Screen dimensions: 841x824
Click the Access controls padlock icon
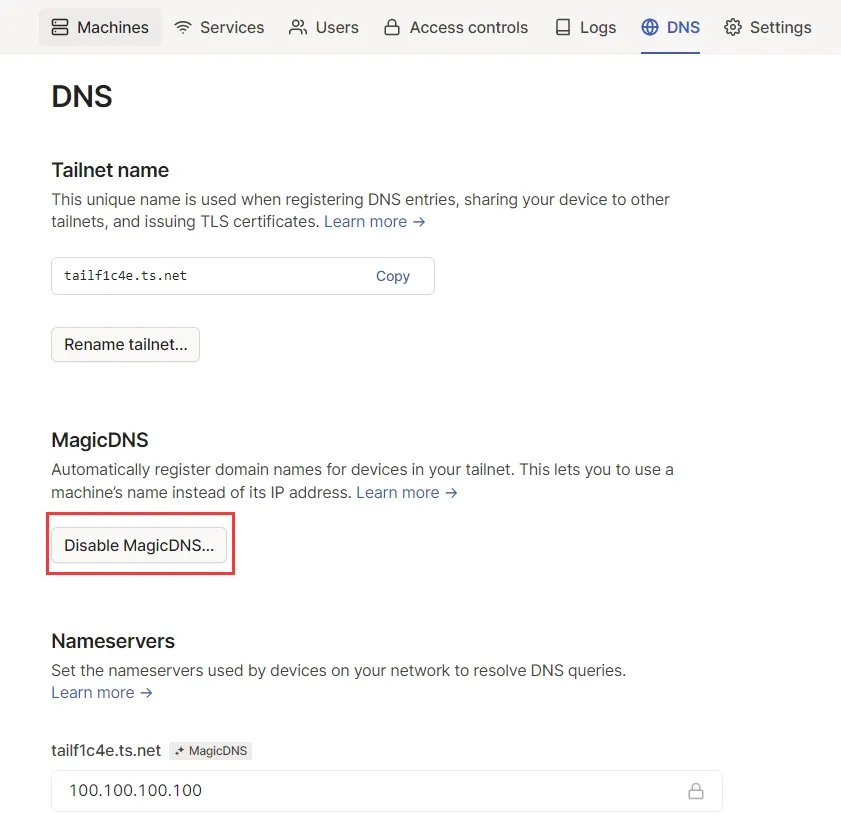392,27
